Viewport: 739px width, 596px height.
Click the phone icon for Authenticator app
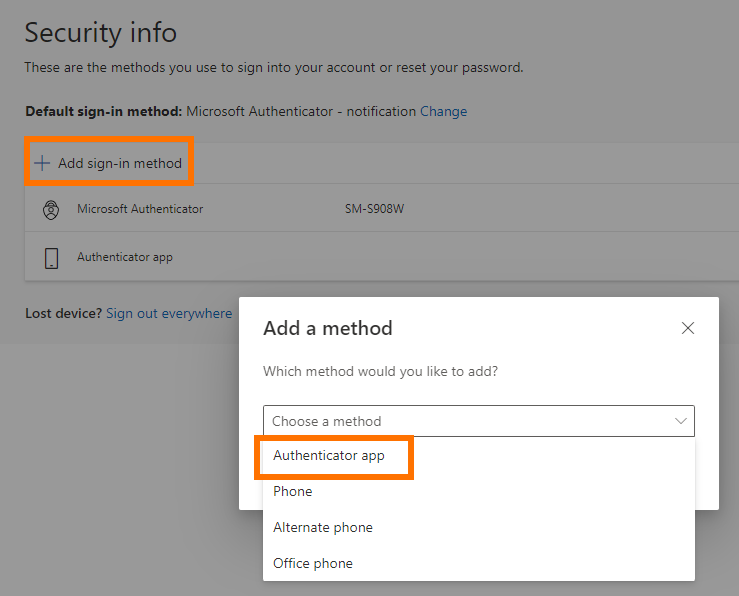[51, 258]
